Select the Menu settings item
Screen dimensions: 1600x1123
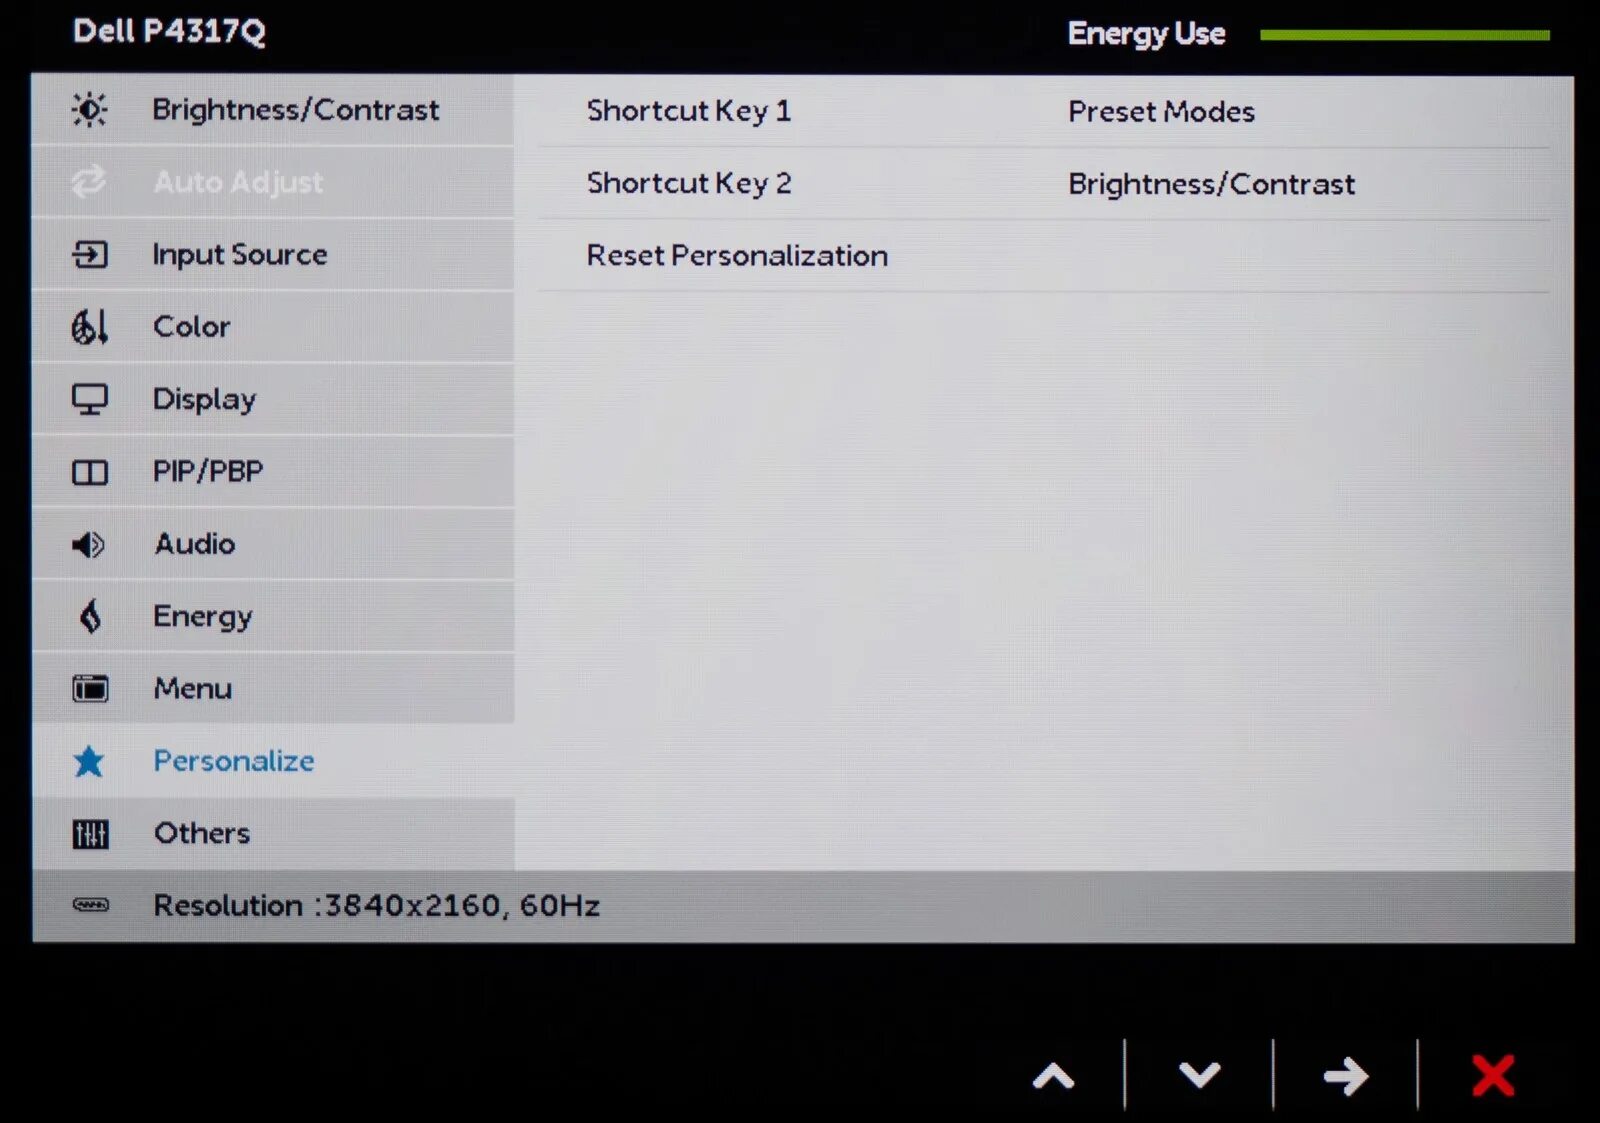click(x=273, y=688)
